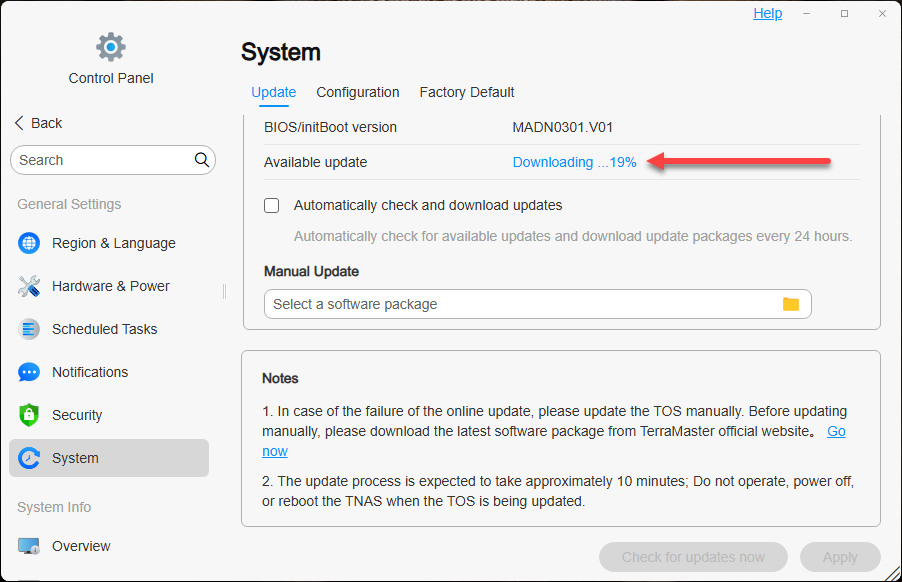Switch to the Configuration tab

[x=358, y=92]
